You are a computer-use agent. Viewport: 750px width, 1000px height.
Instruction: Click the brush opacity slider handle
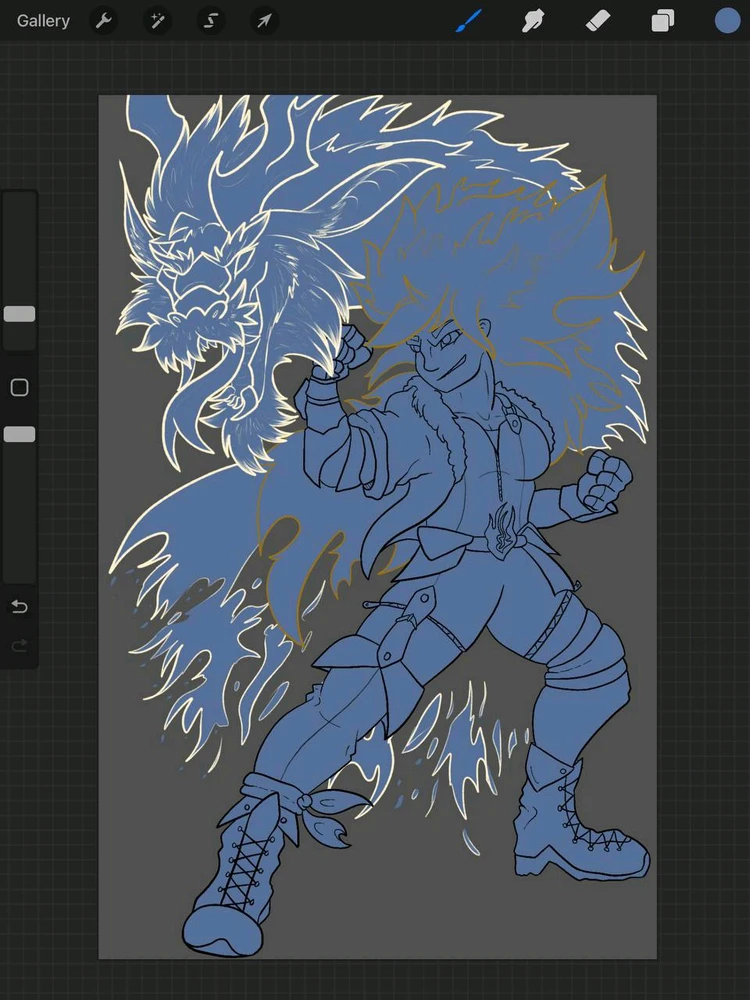pos(20,434)
